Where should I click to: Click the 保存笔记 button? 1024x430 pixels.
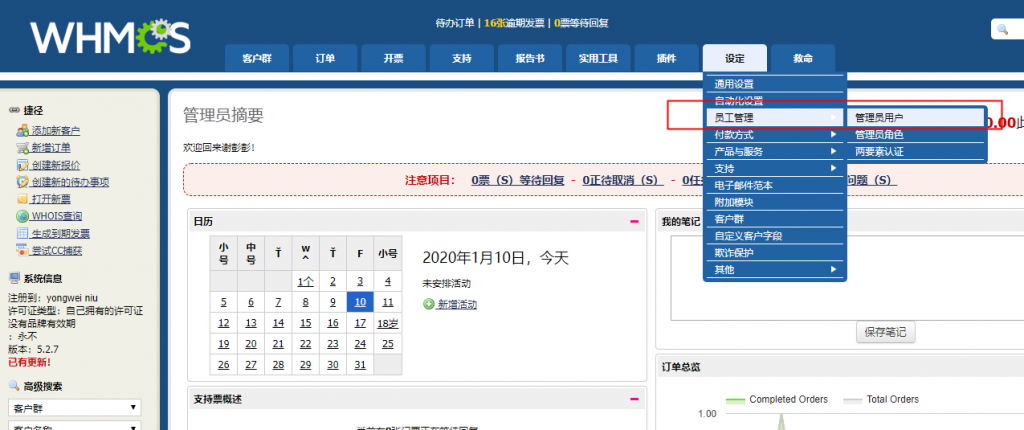(x=886, y=332)
